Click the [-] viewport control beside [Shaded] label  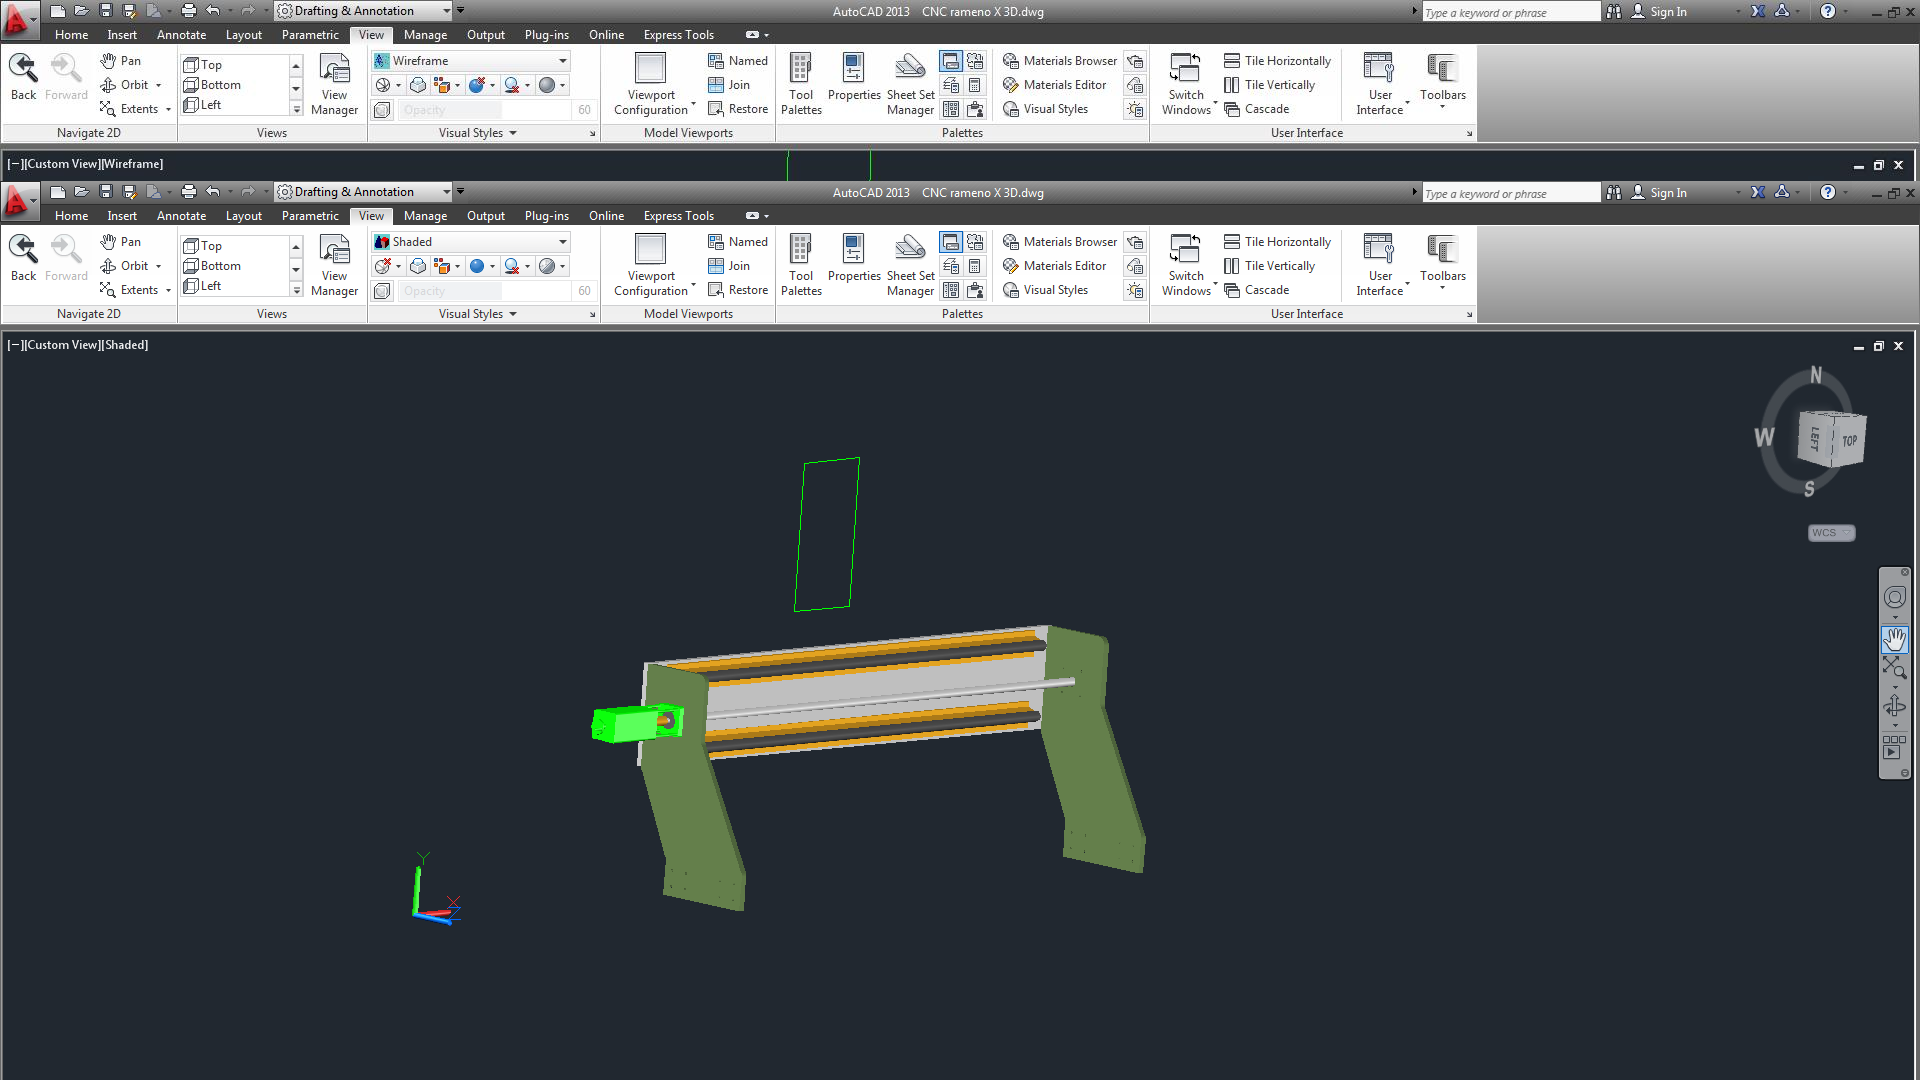[15, 345]
